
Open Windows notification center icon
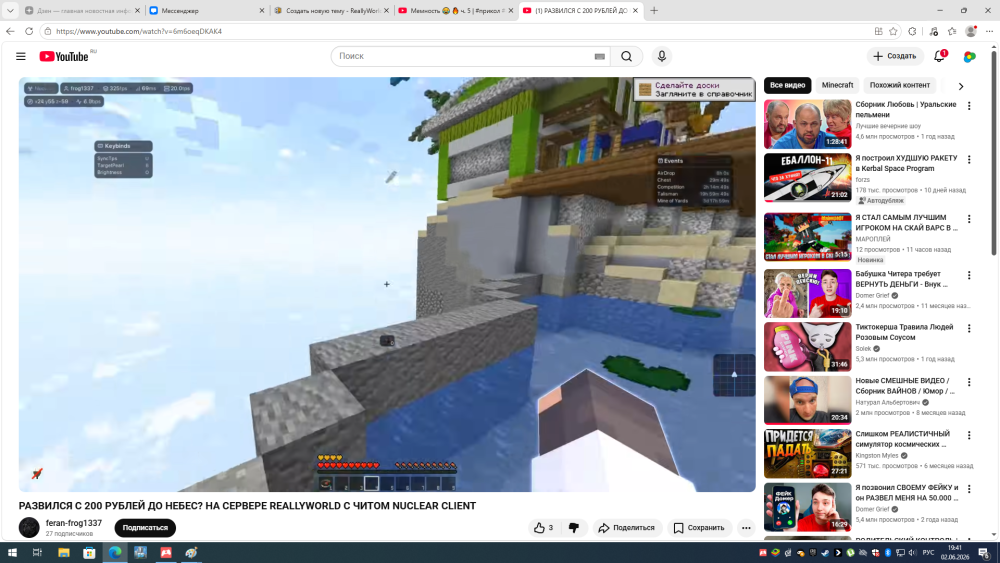tap(985, 553)
